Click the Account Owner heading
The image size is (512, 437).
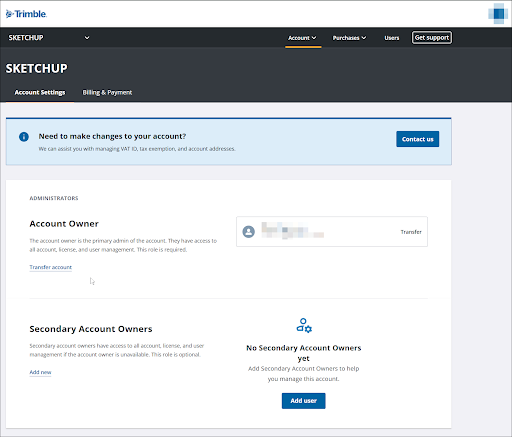click(x=64, y=224)
